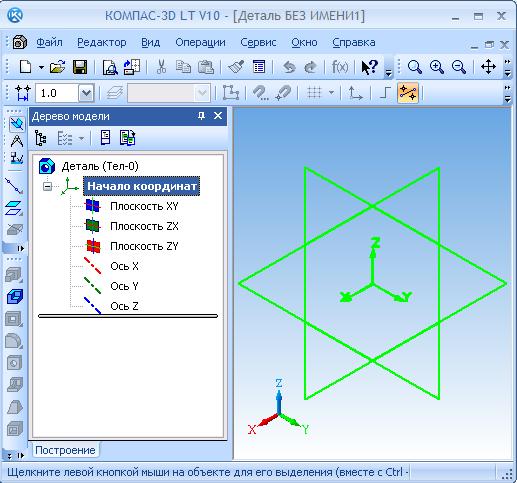517x483 pixels.
Task: Click the Copy icon
Action: click(183, 67)
